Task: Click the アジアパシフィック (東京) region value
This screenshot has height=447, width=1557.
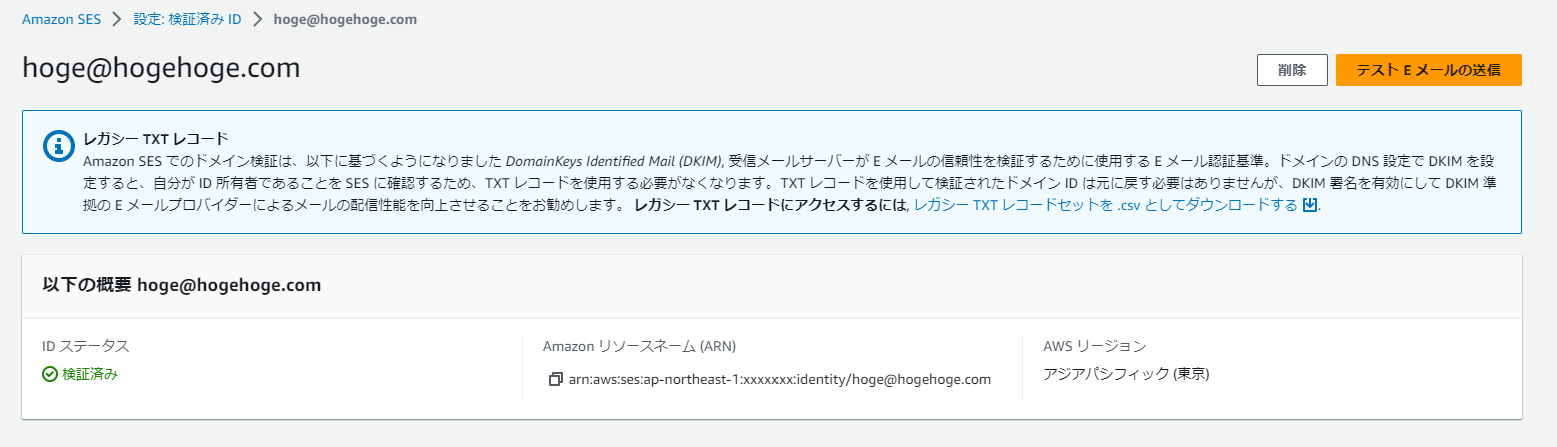Action: click(x=1127, y=374)
